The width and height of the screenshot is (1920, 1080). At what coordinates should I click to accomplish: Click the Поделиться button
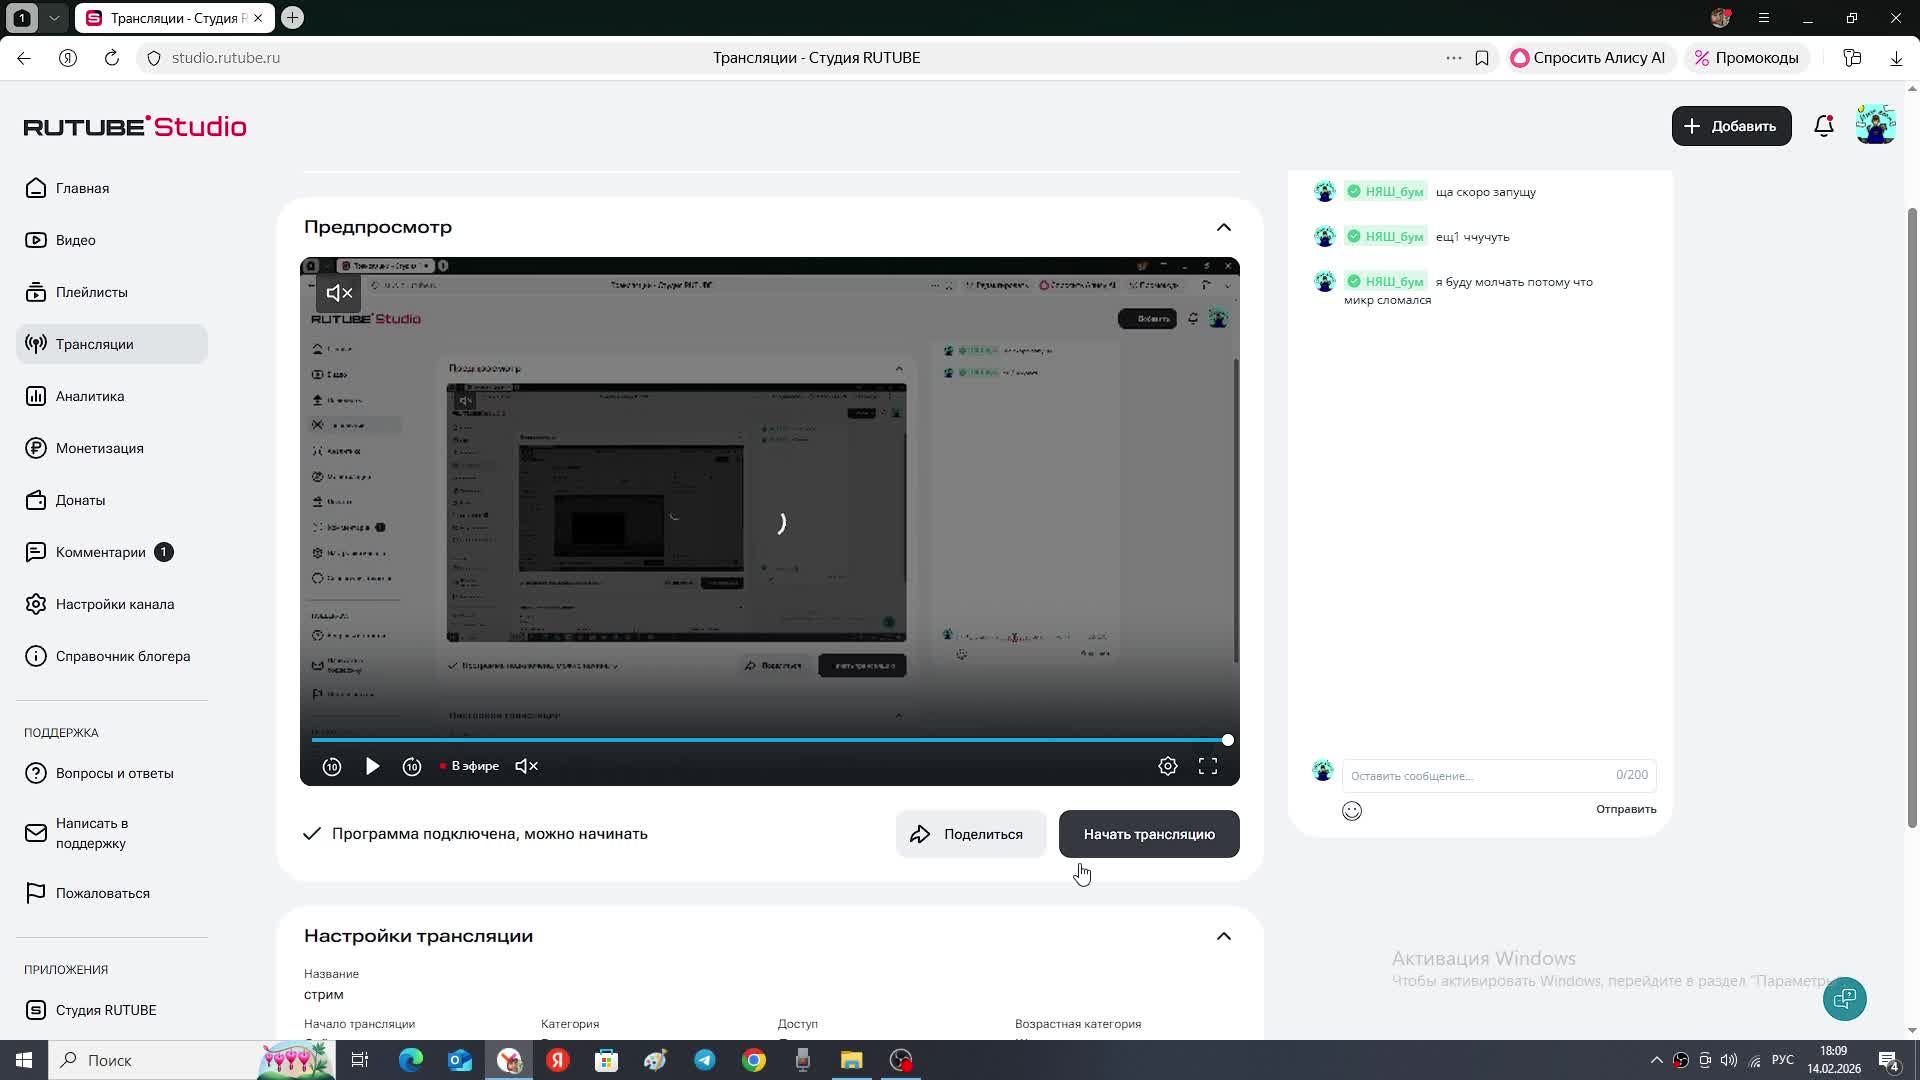point(970,834)
